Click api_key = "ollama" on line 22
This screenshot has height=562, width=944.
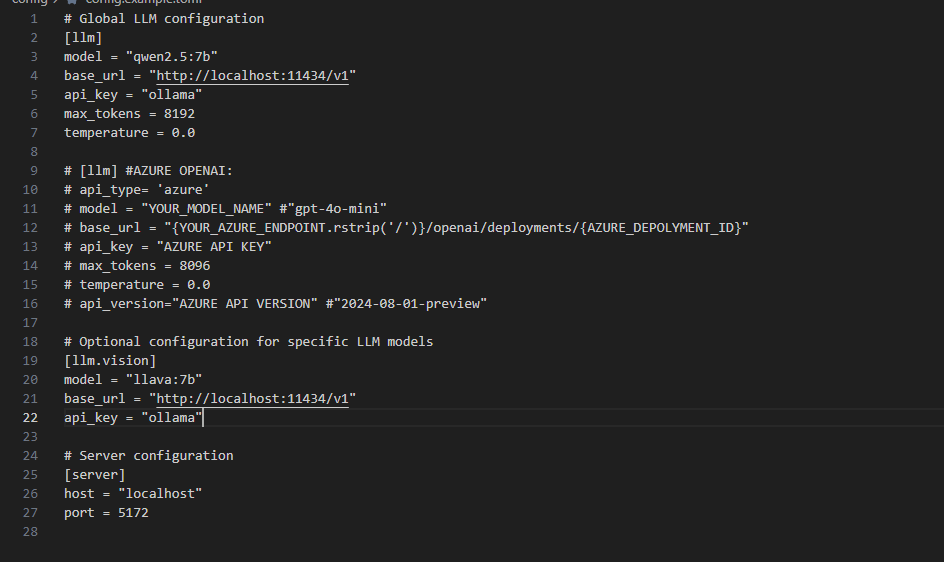click(x=133, y=417)
